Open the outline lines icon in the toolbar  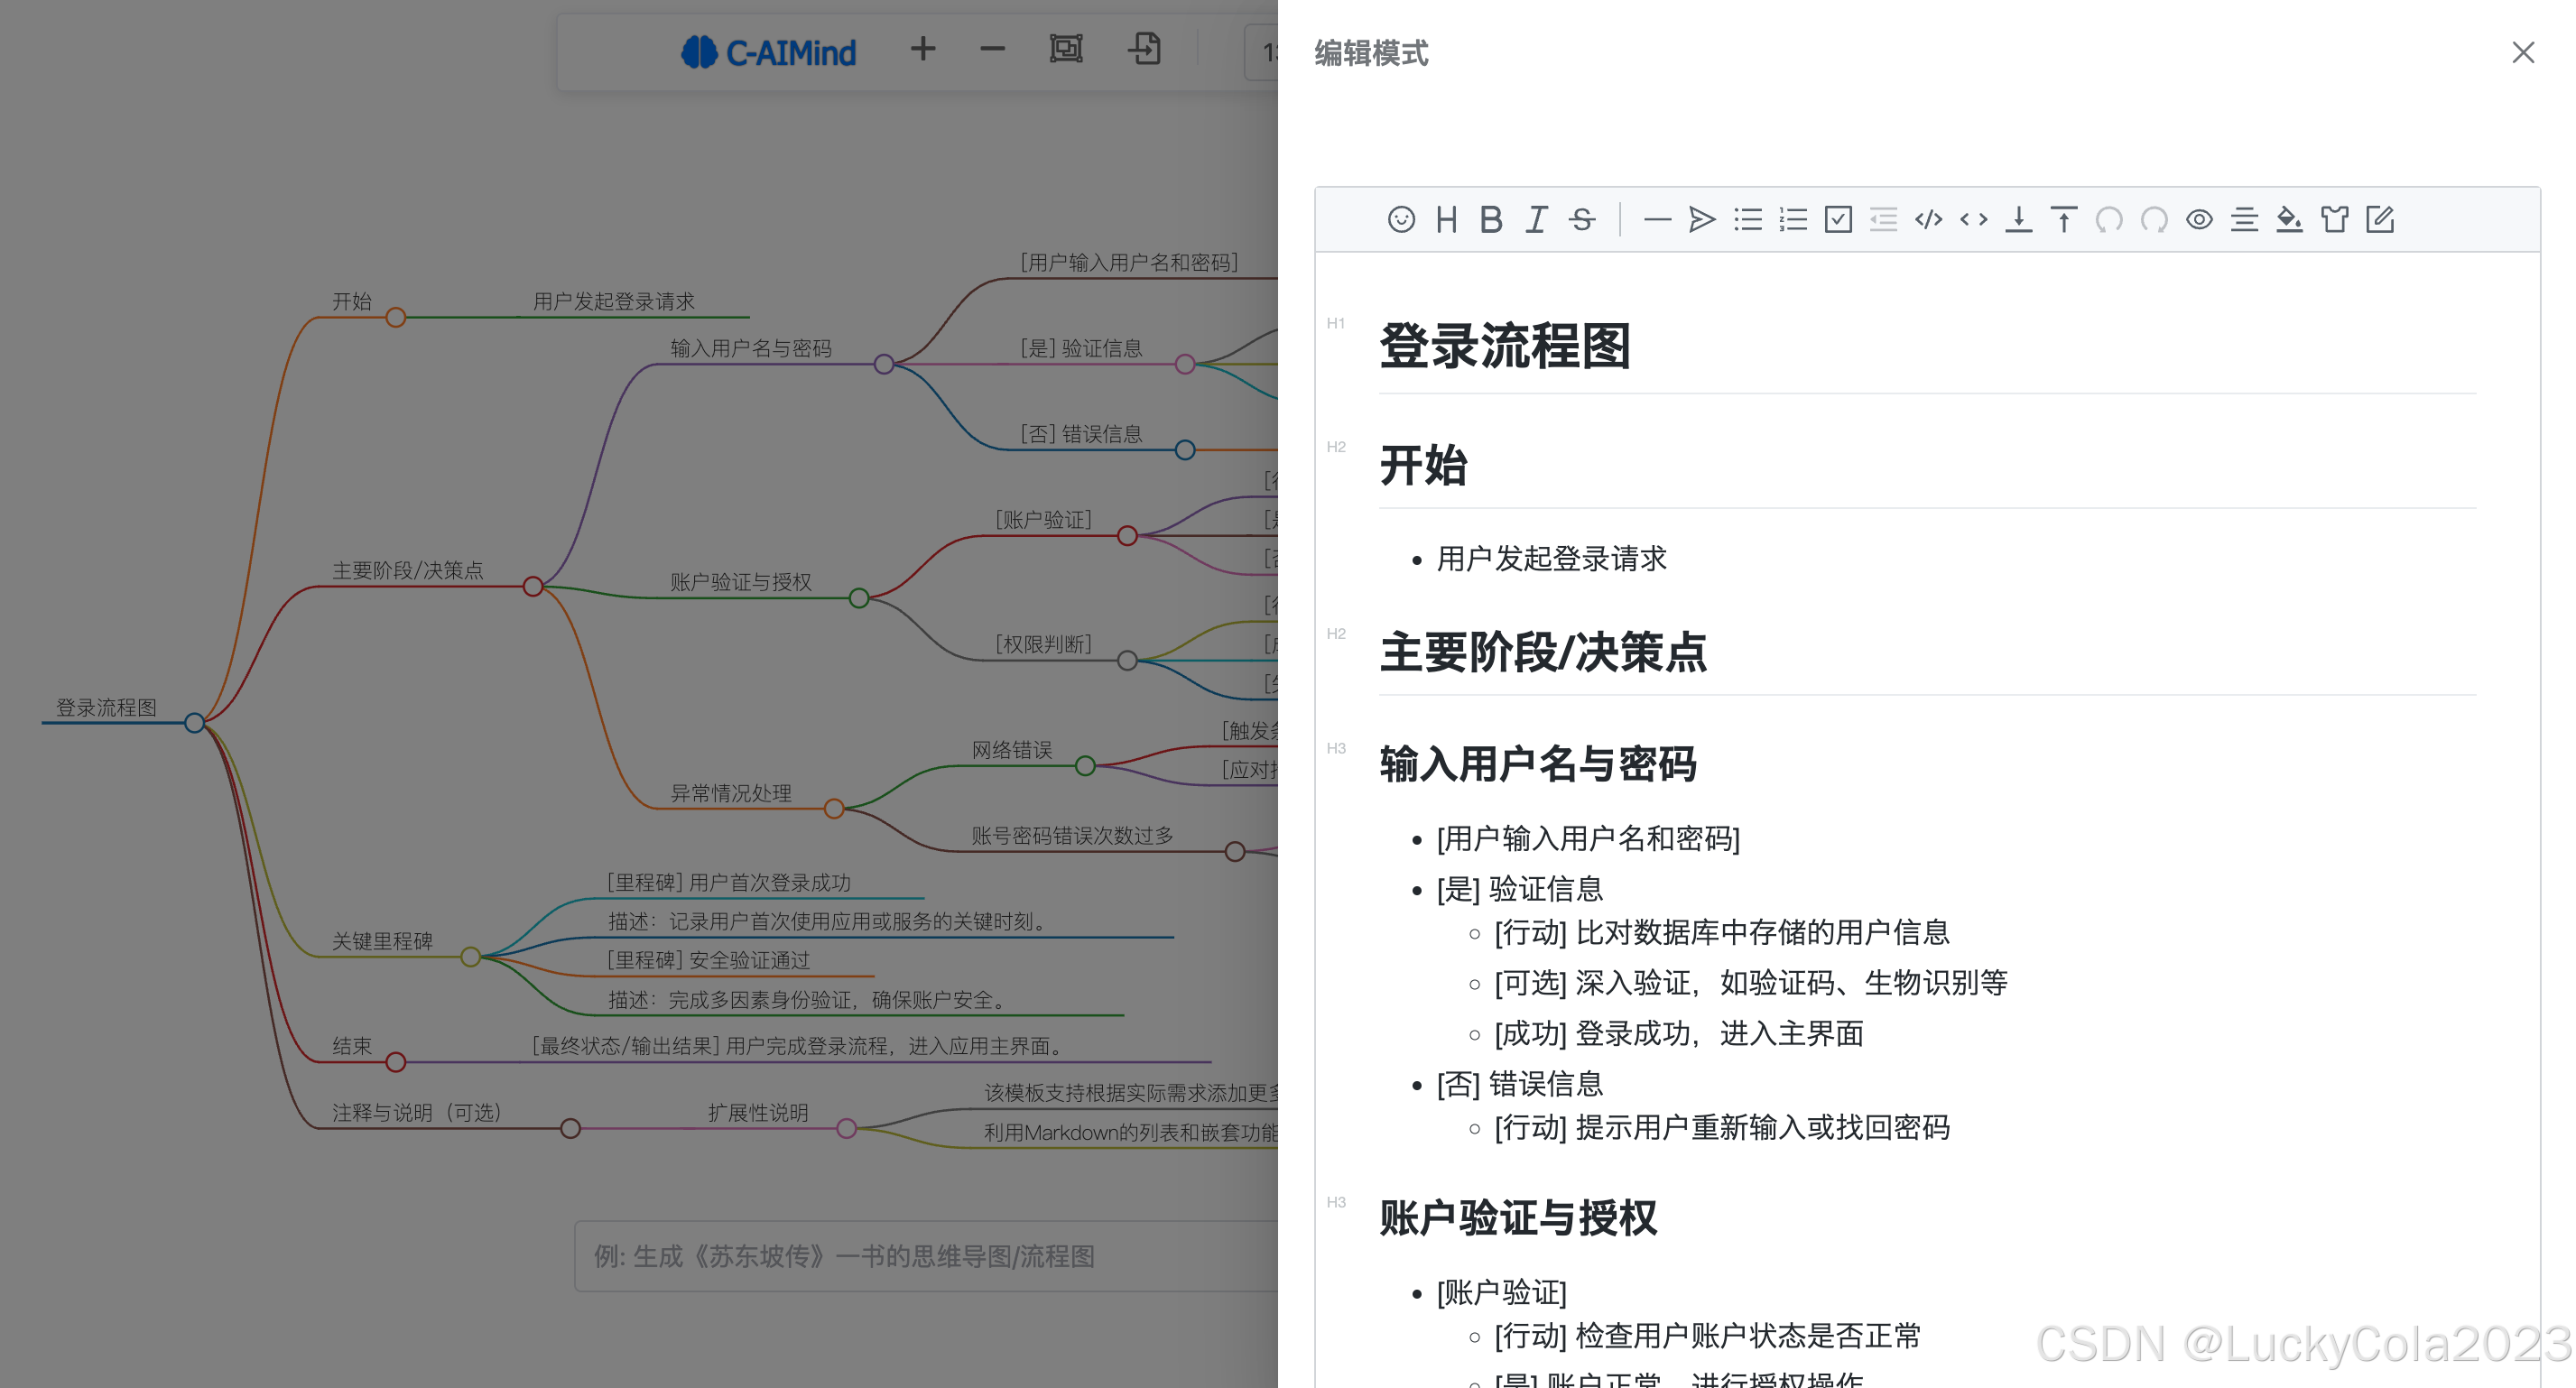point(2244,219)
